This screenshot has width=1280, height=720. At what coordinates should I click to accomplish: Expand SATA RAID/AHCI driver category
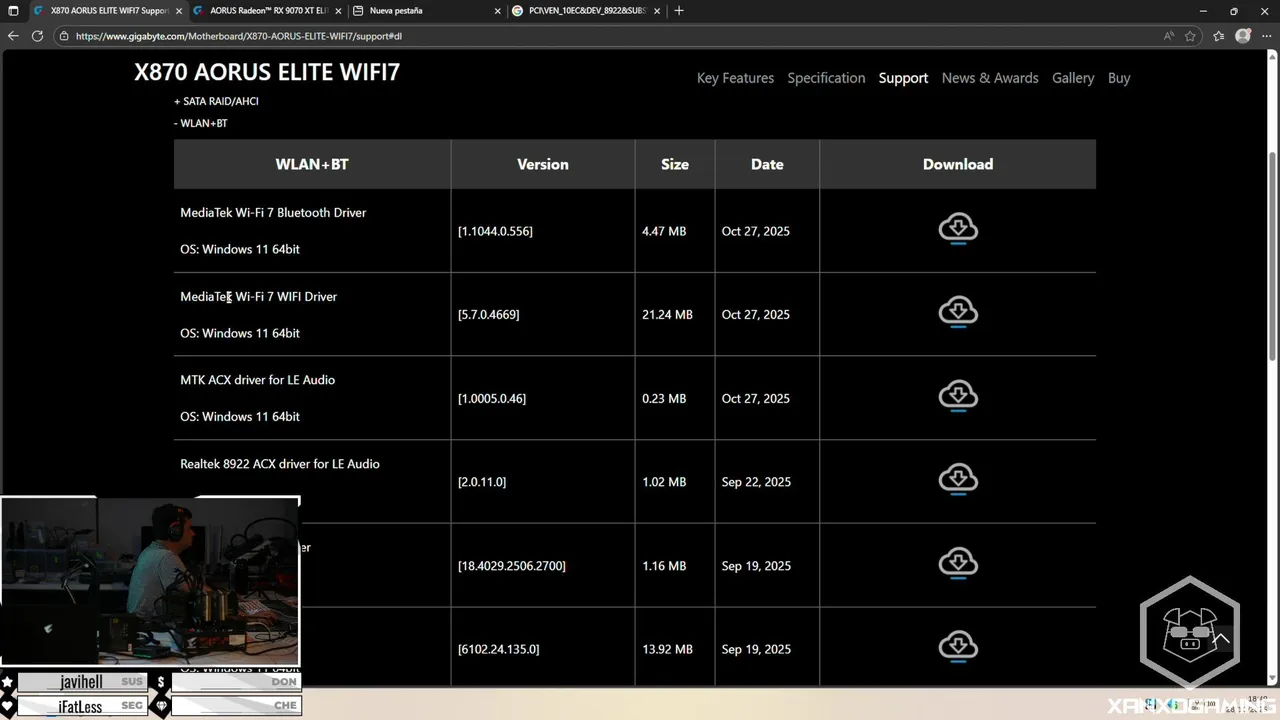tap(216, 101)
